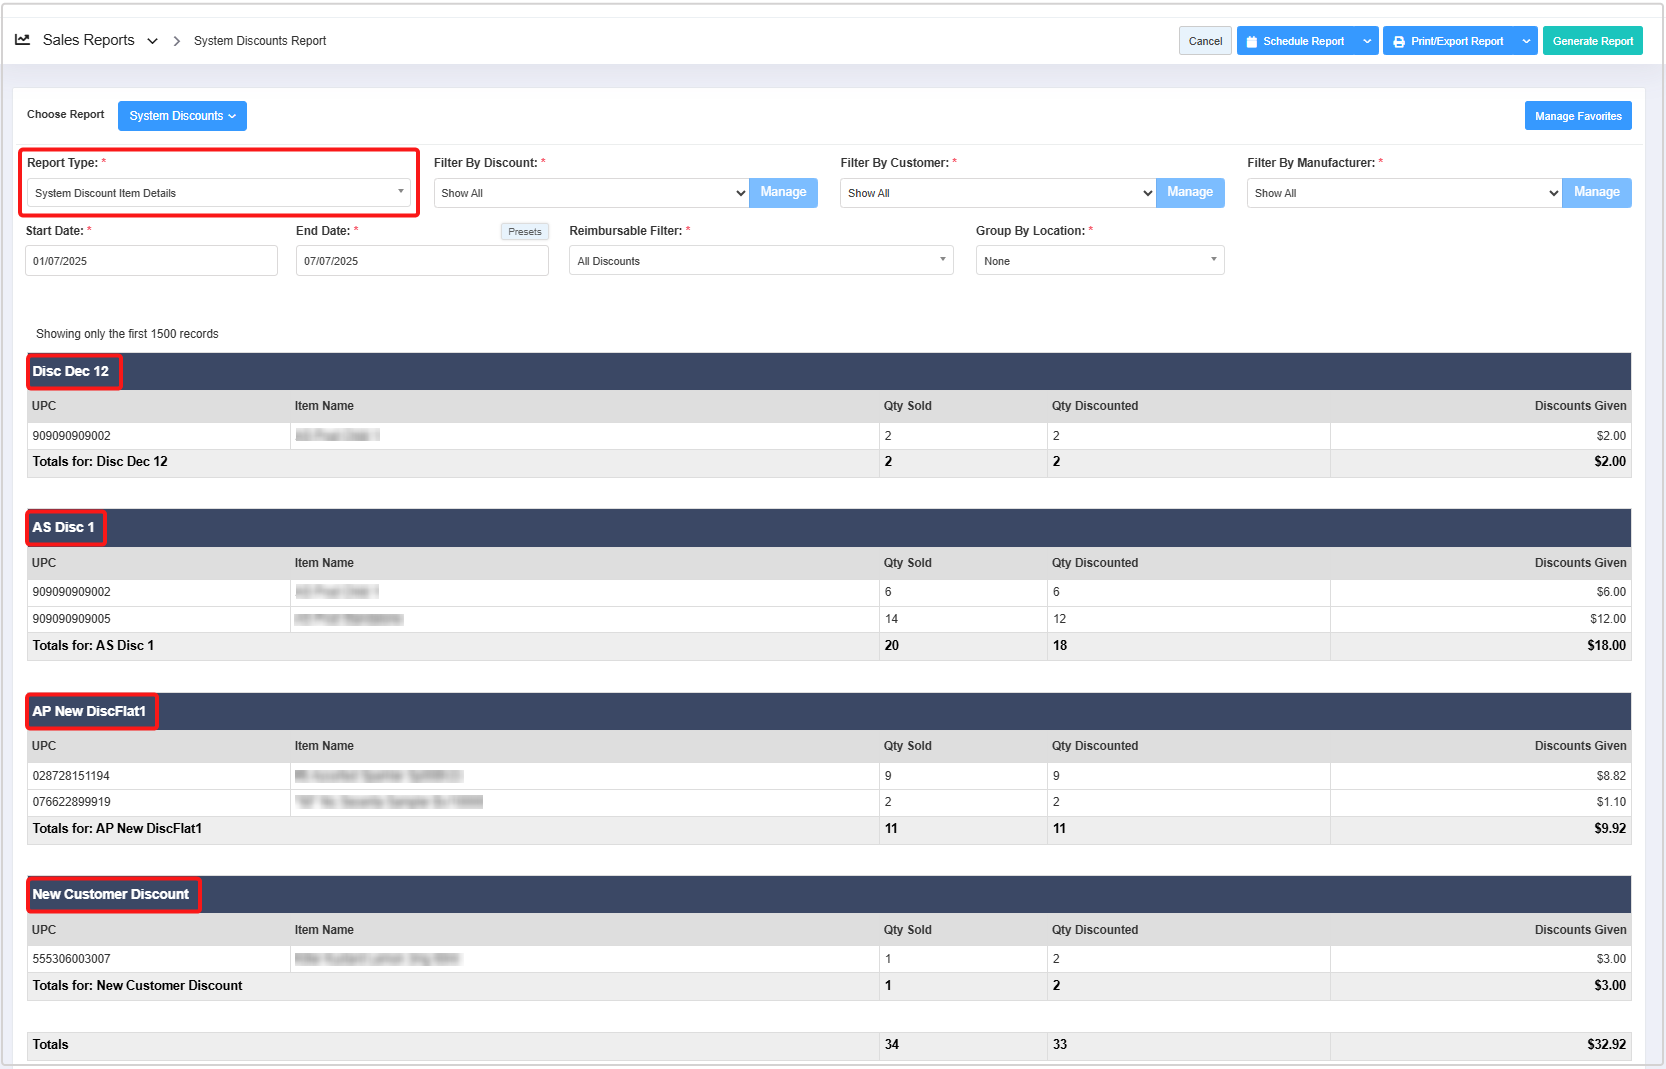This screenshot has width=1666, height=1069.
Task: Click the End Date input field
Action: tap(421, 261)
